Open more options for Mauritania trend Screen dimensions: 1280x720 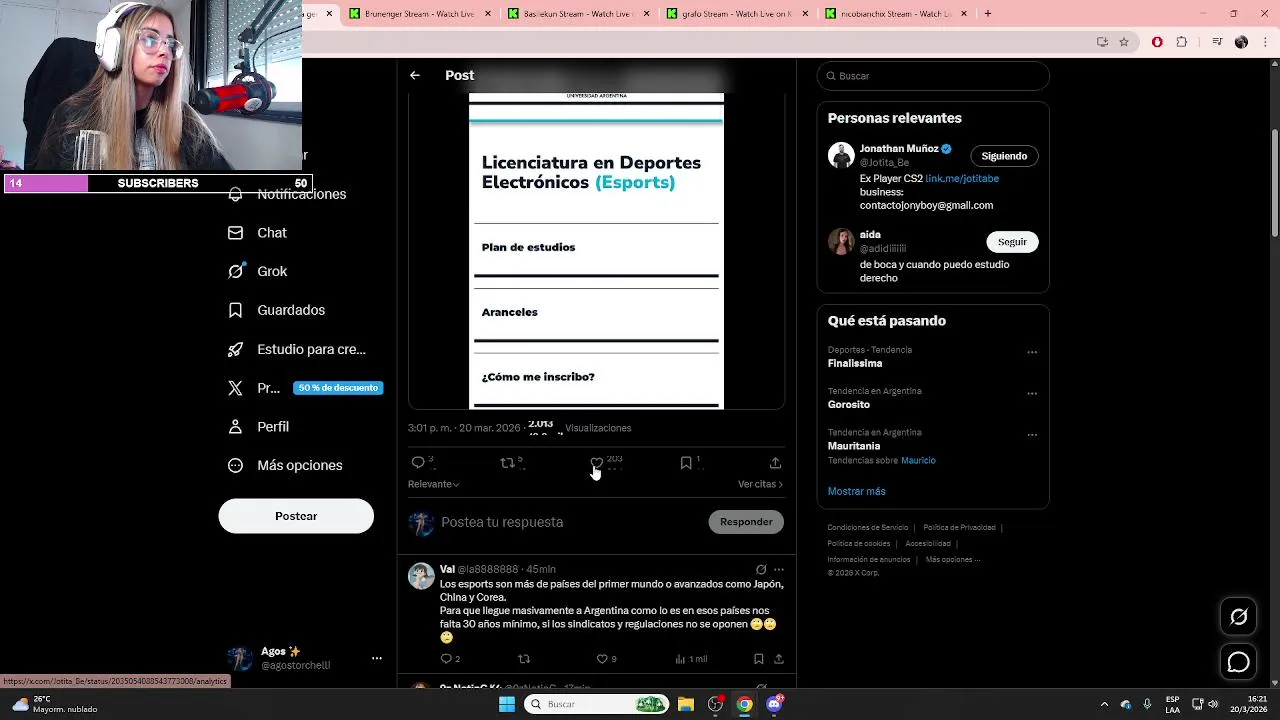tap(1032, 435)
